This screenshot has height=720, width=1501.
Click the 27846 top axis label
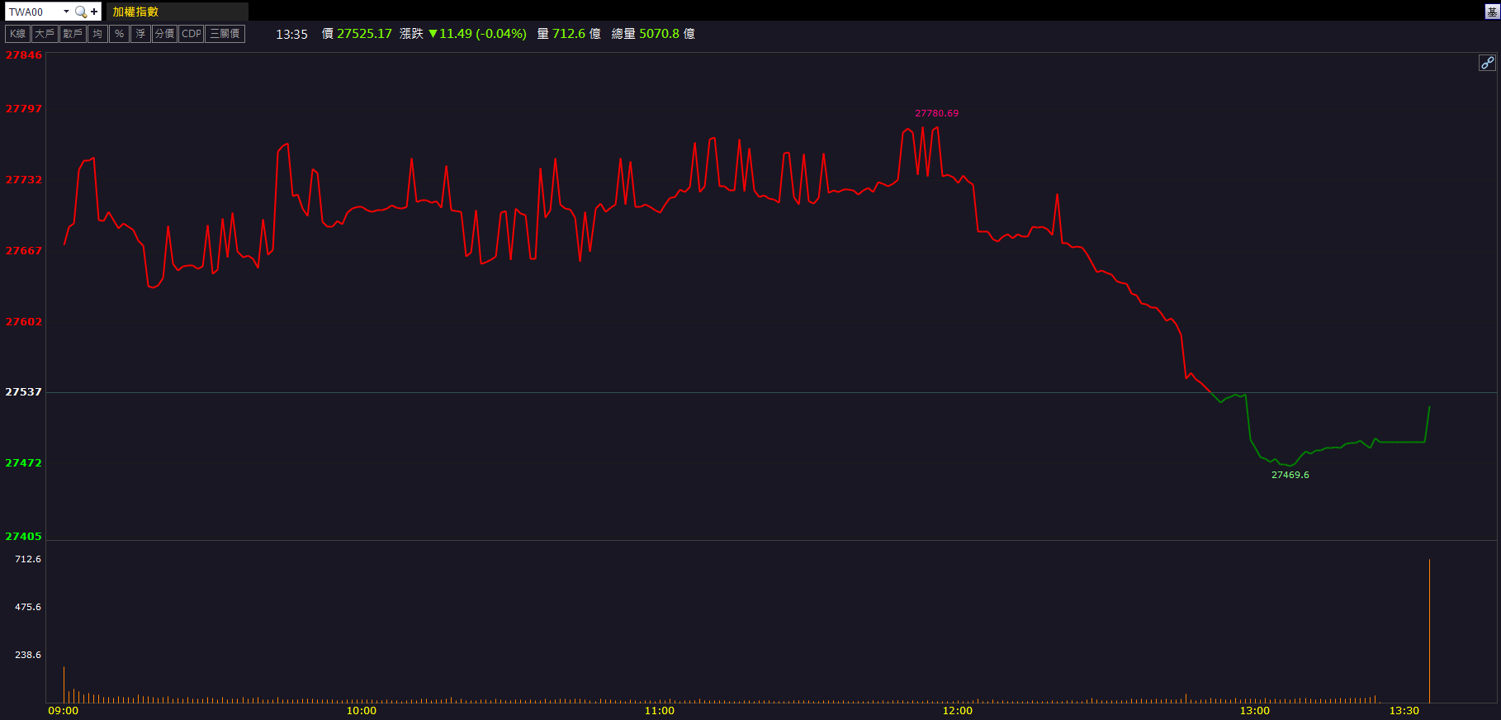(x=24, y=56)
